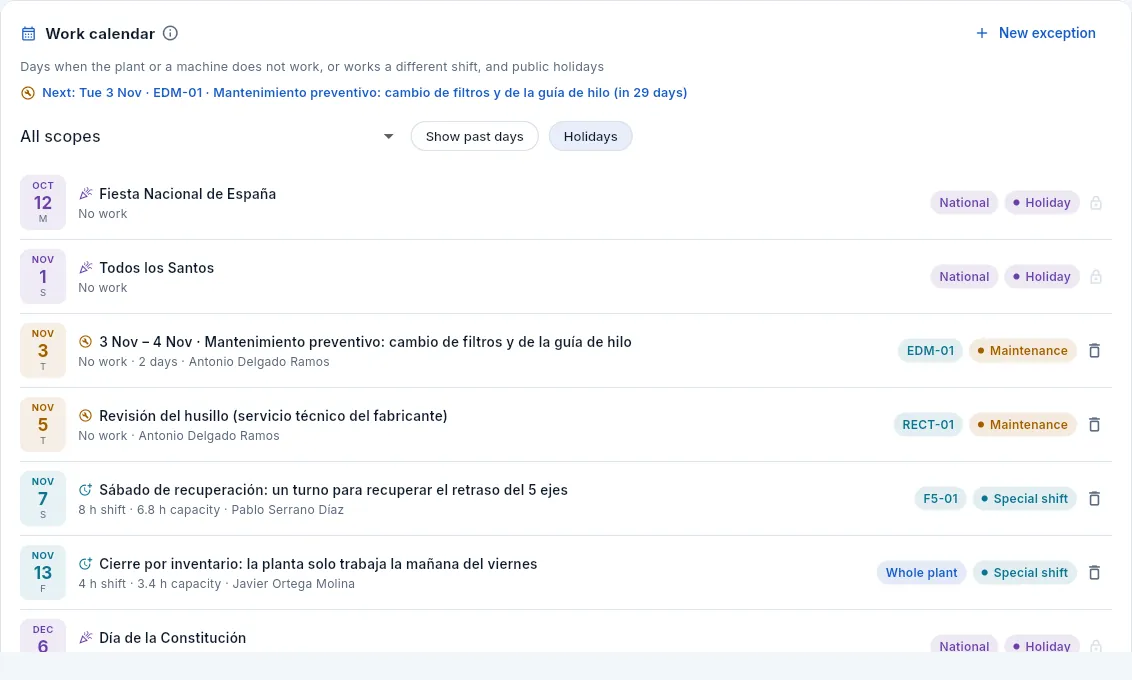Click Maintenance badge on EDM-01 row
This screenshot has height=680, width=1132.
[x=1022, y=351]
